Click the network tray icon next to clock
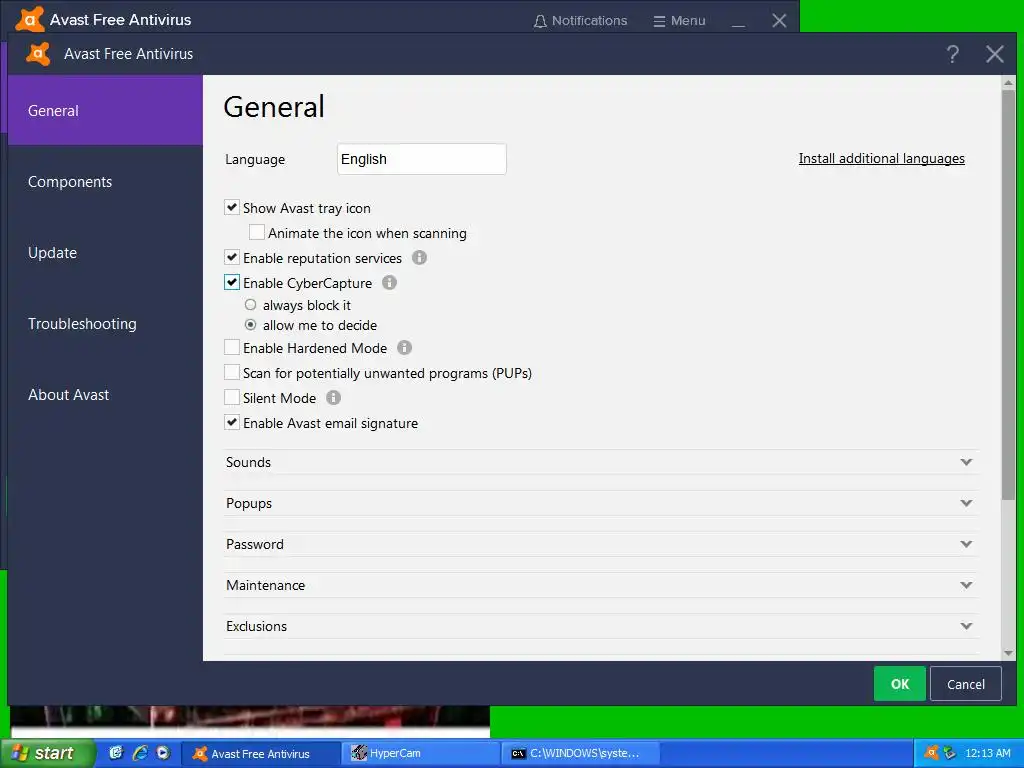 pos(949,753)
